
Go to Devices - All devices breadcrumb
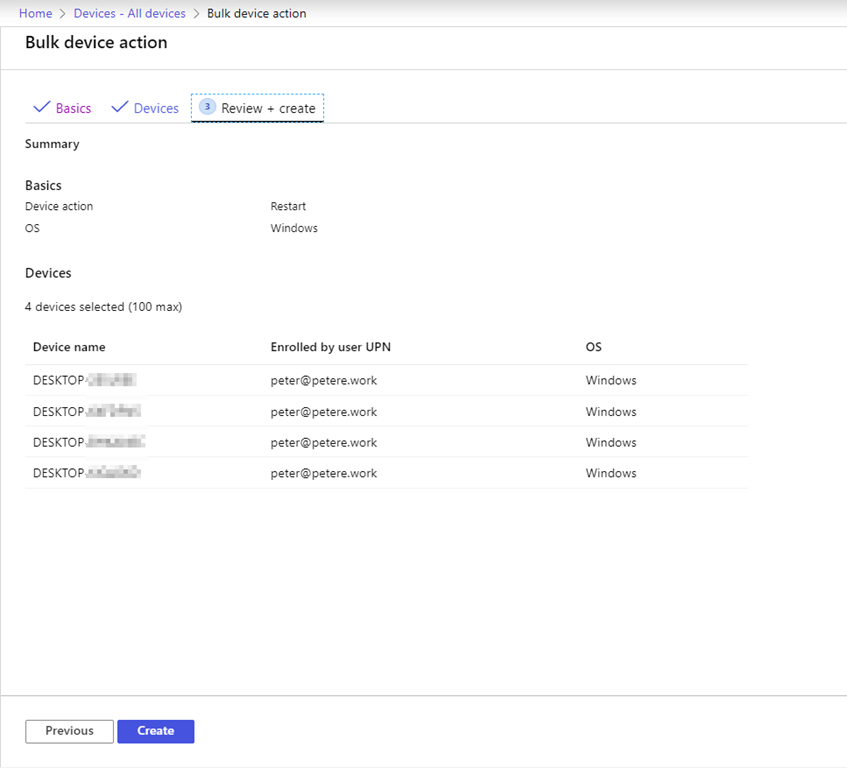pos(129,13)
